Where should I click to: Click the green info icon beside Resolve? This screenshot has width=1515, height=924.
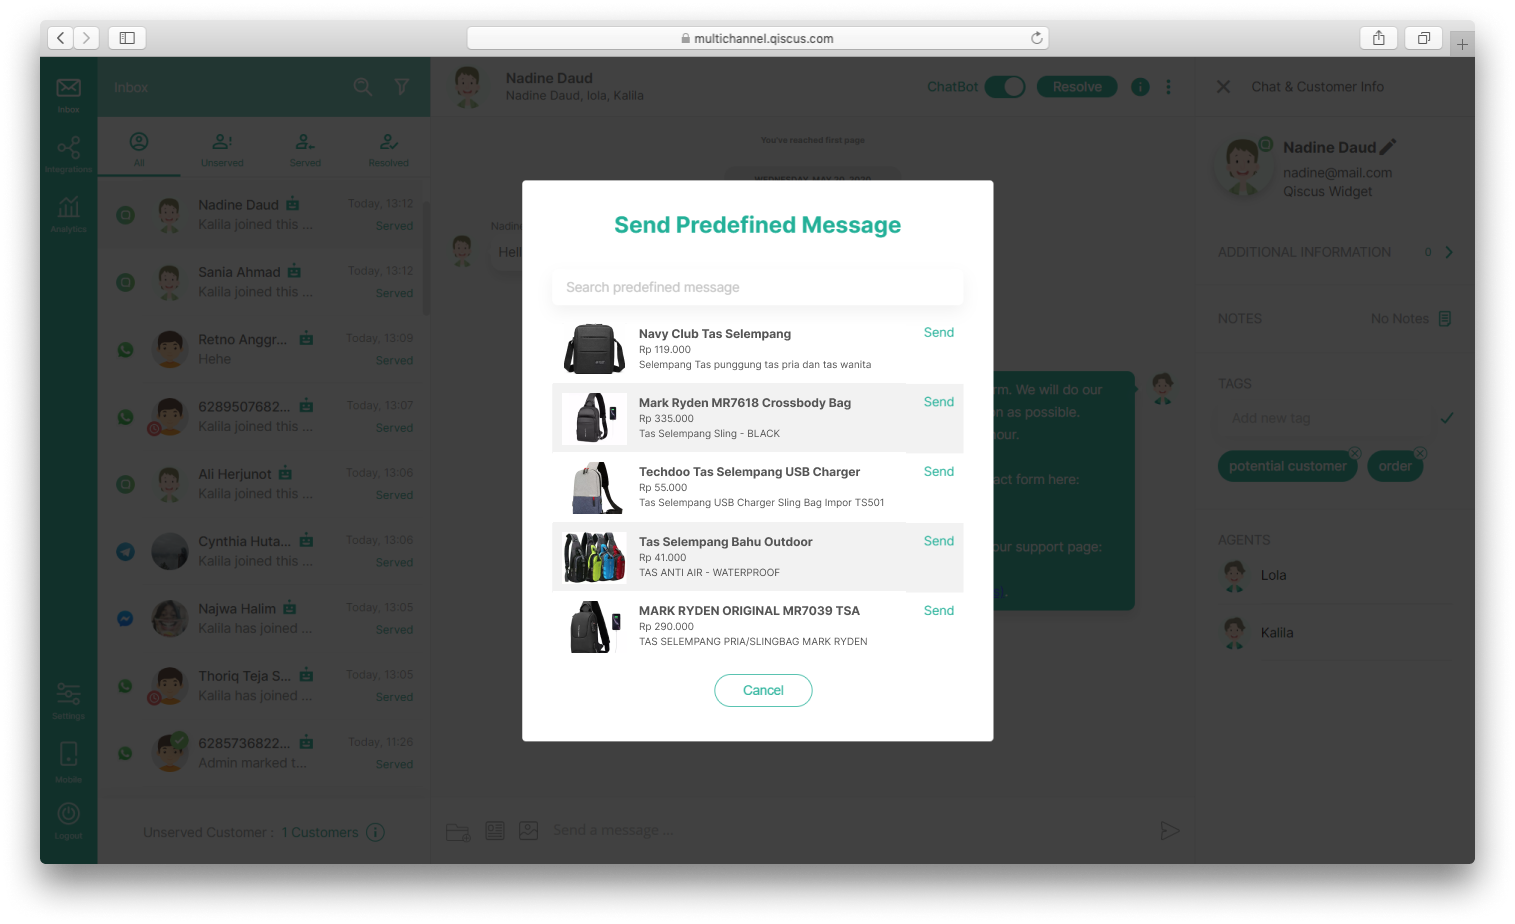[1140, 87]
